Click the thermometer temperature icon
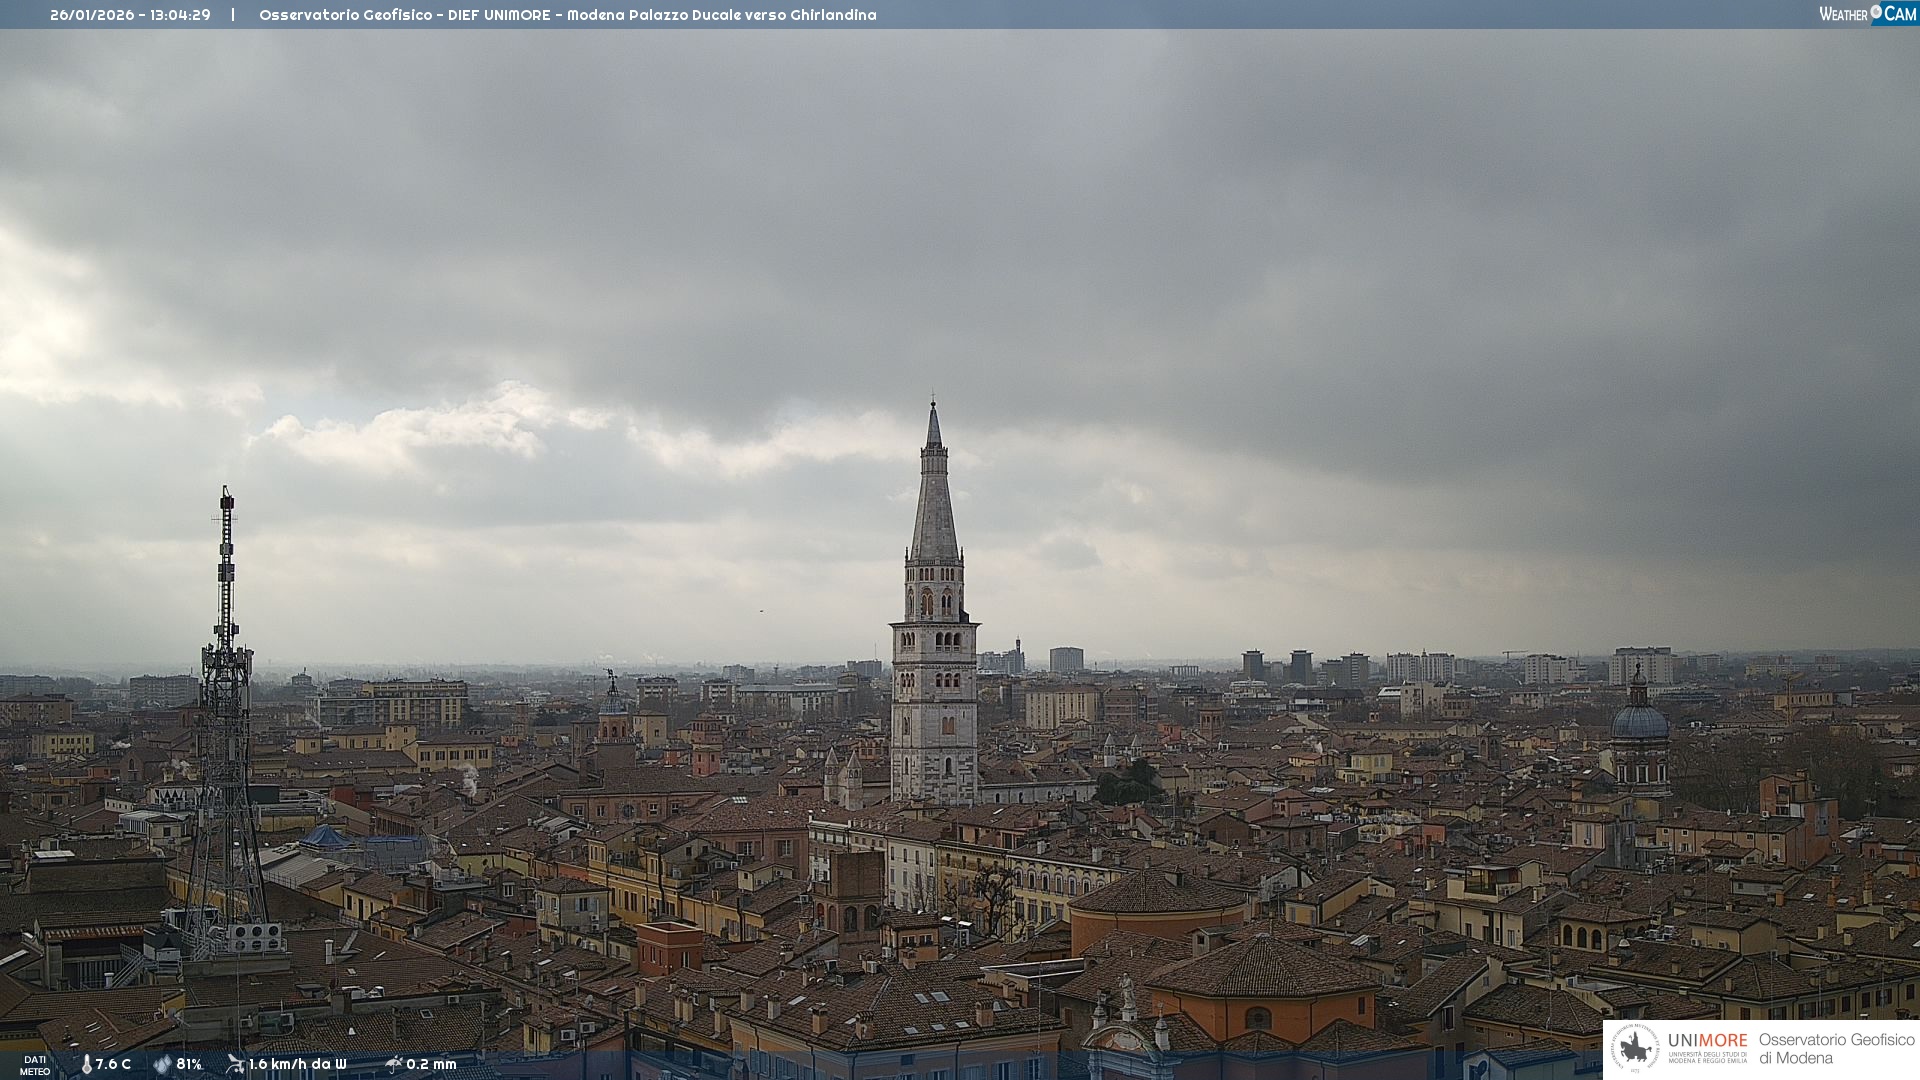 pos(86,1065)
